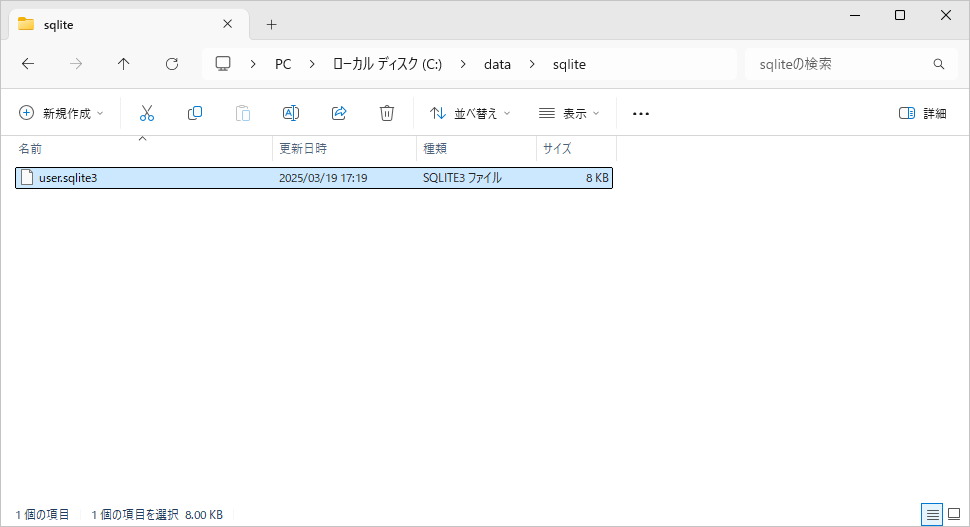Image resolution: width=970 pixels, height=527 pixels.
Task: Open the 表示 view dropdown
Action: (568, 113)
